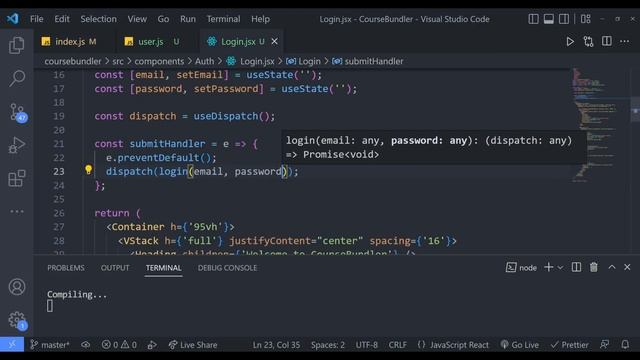640x360 pixels.
Task: Toggle secondary side bar layout icon
Action: tap(564, 19)
